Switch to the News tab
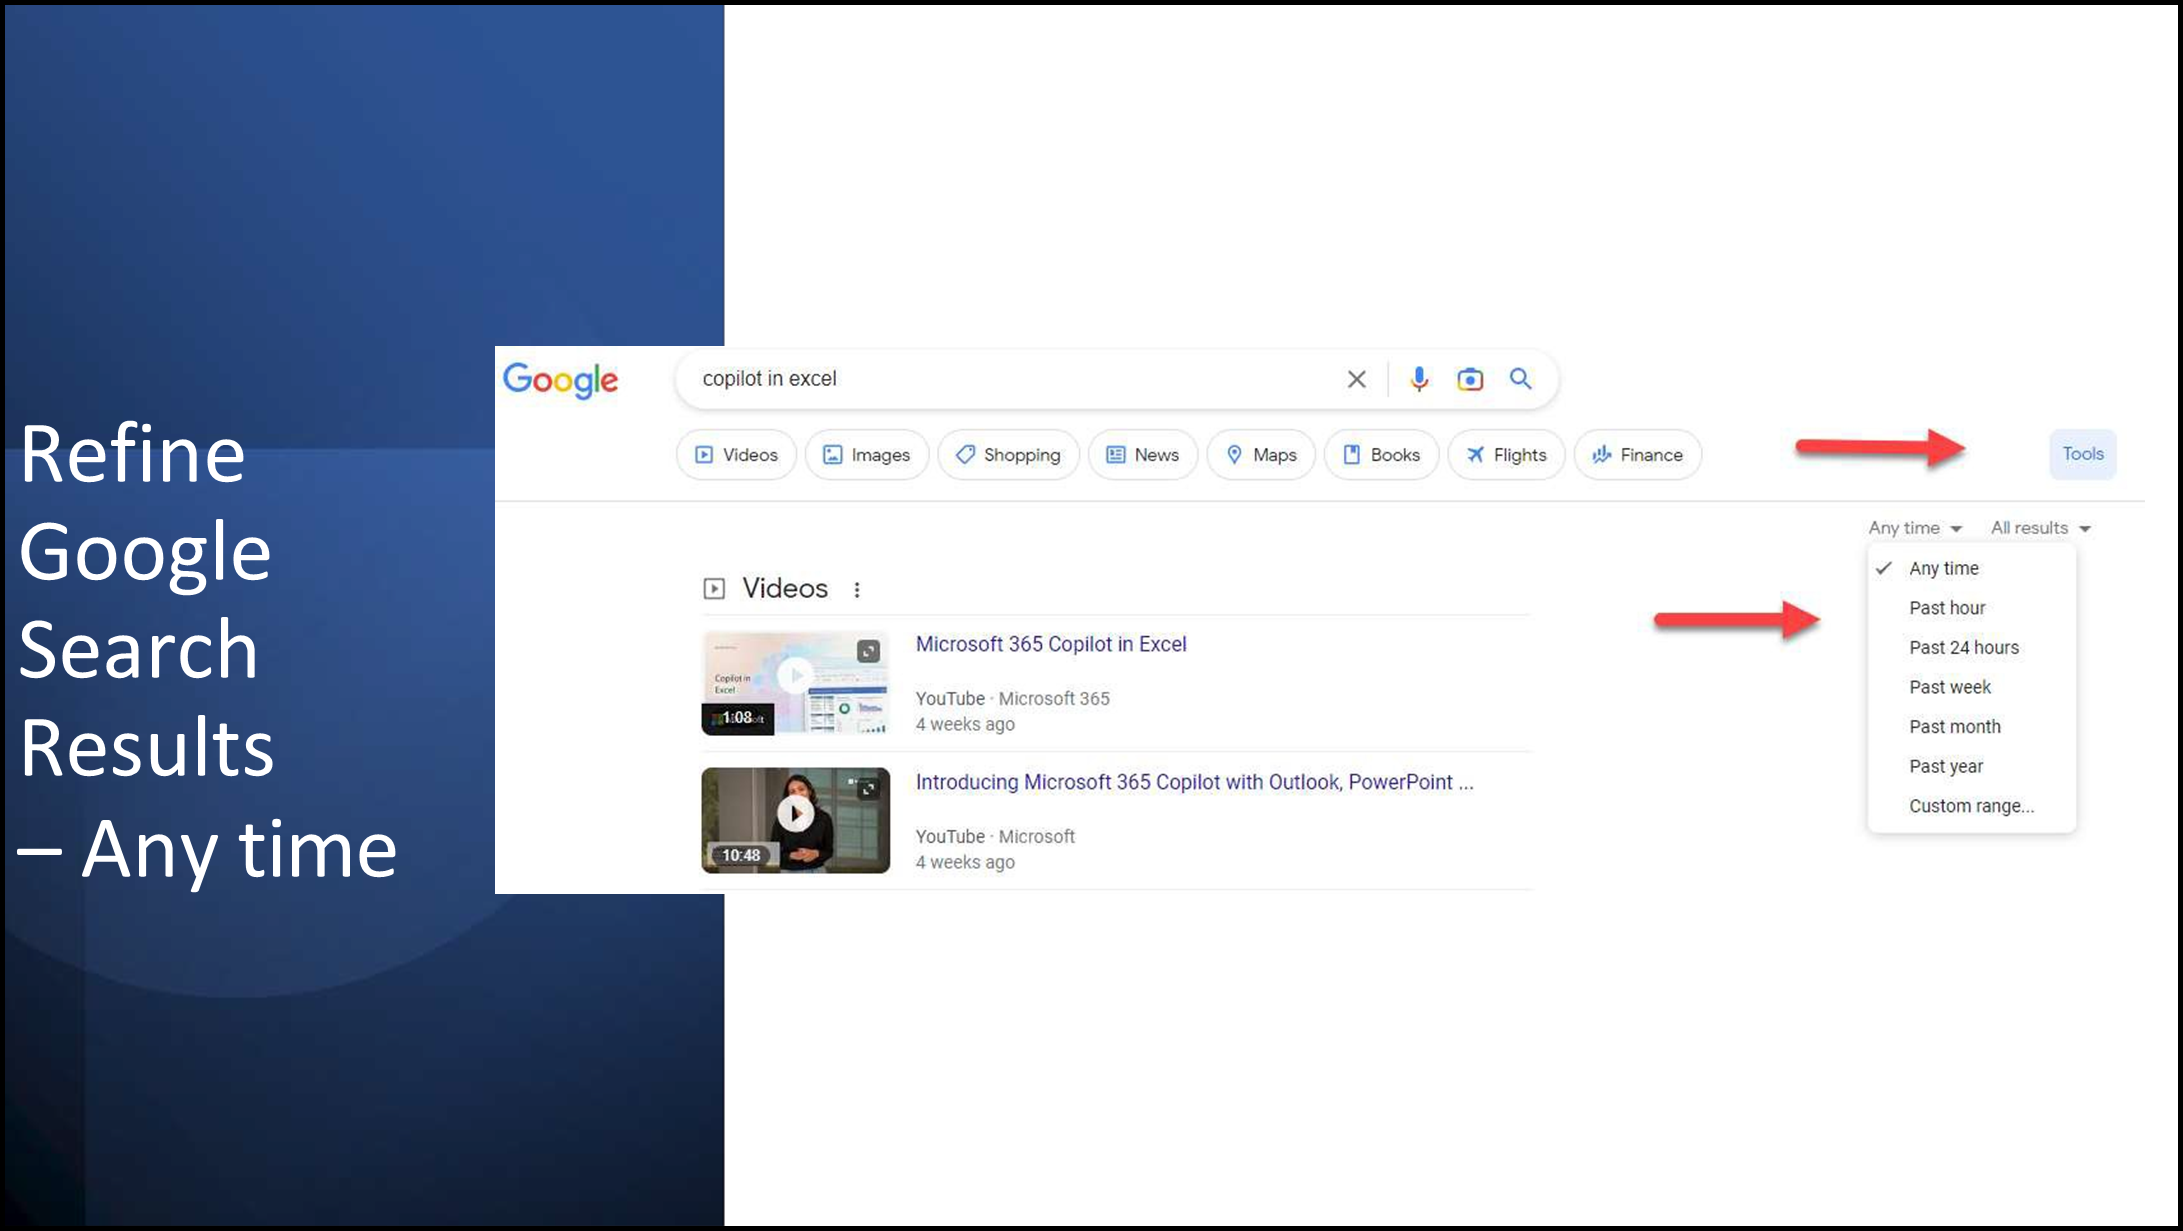This screenshot has width=2183, height=1231. tap(1142, 455)
